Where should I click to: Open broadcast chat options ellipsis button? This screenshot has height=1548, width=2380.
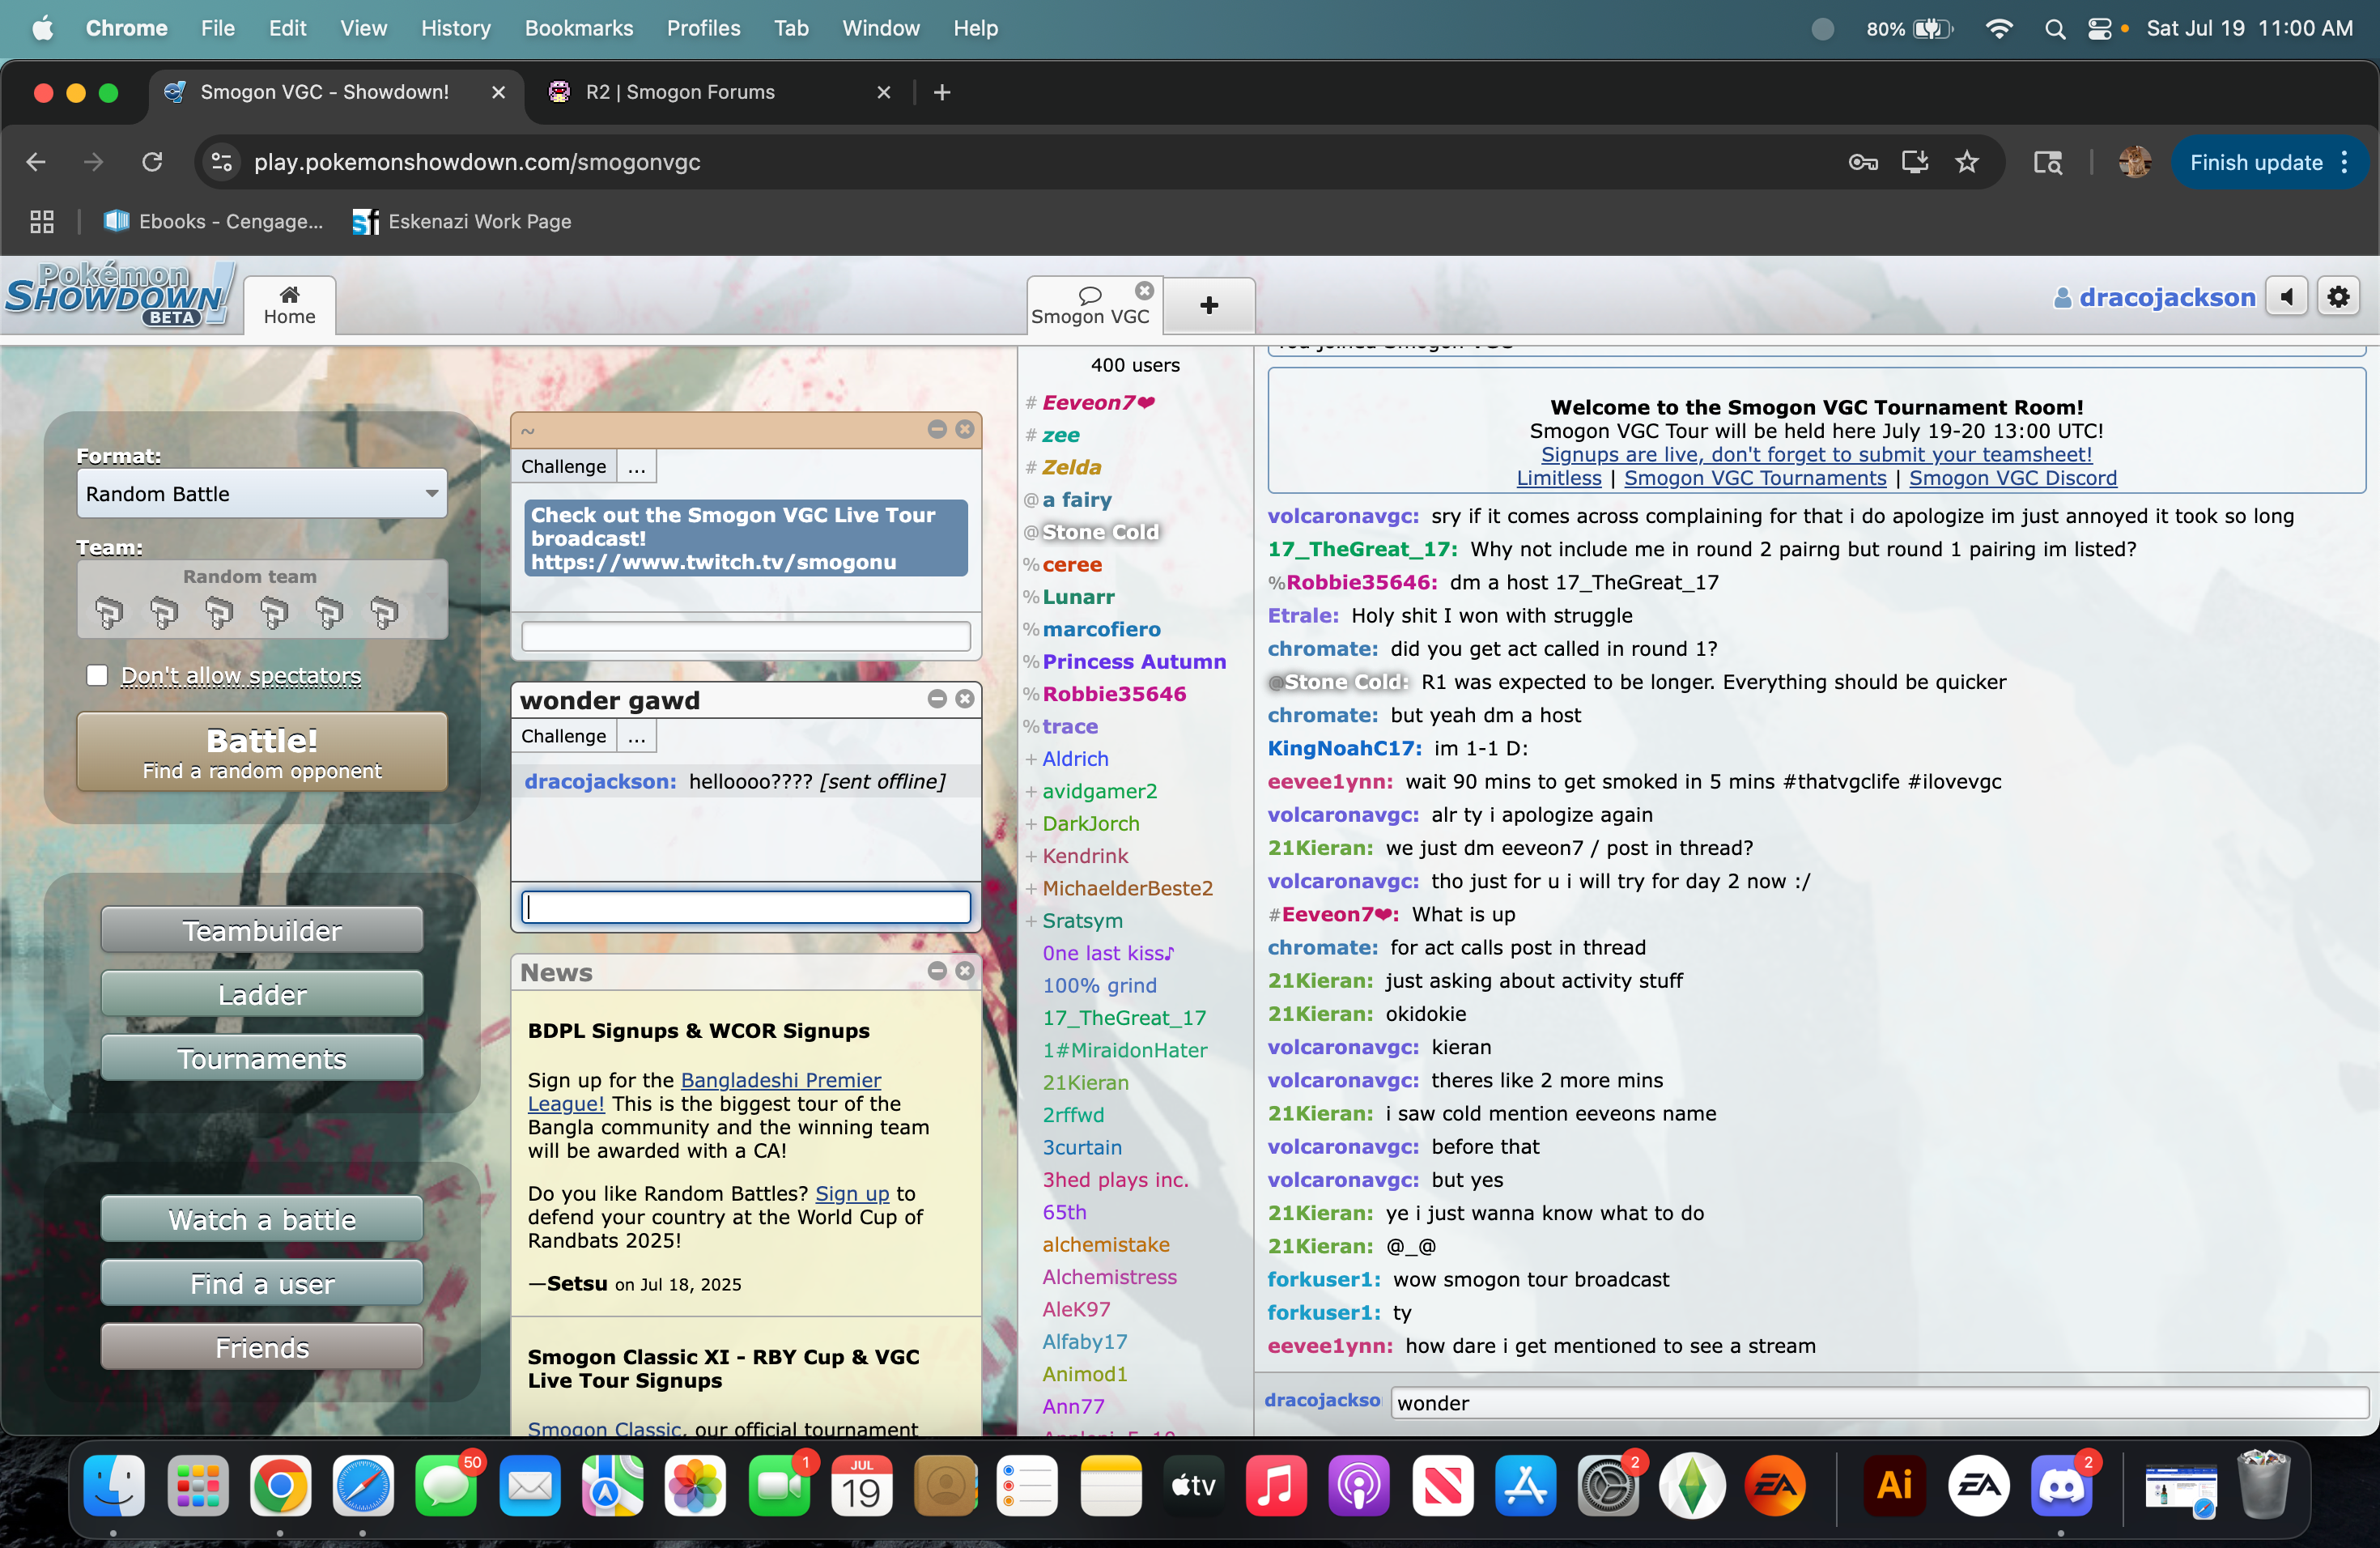637,467
